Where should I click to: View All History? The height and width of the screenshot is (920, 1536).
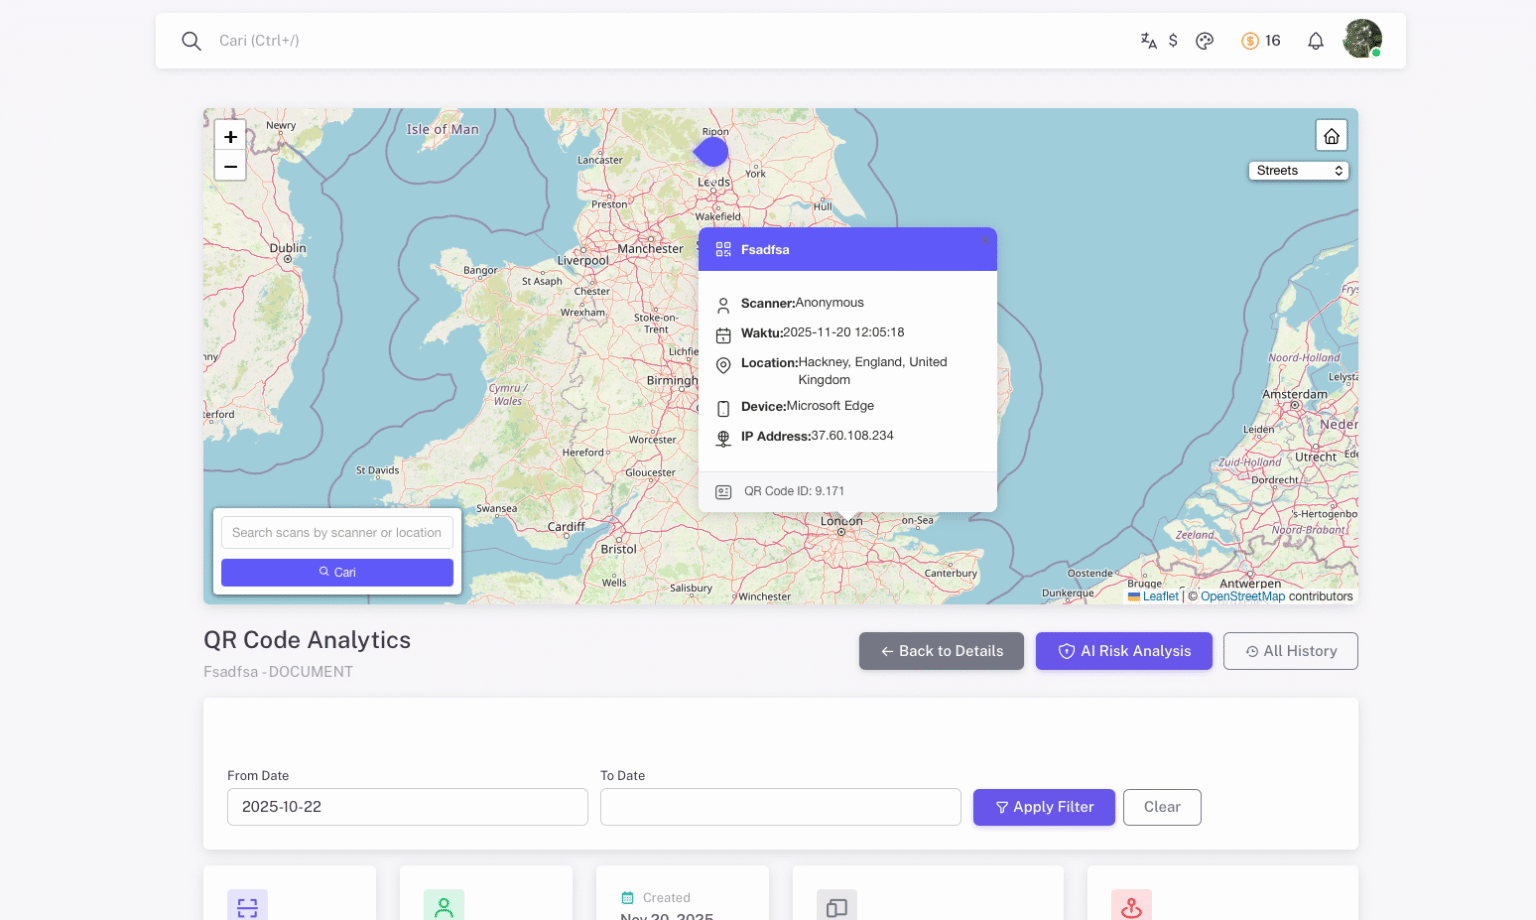(x=1290, y=651)
